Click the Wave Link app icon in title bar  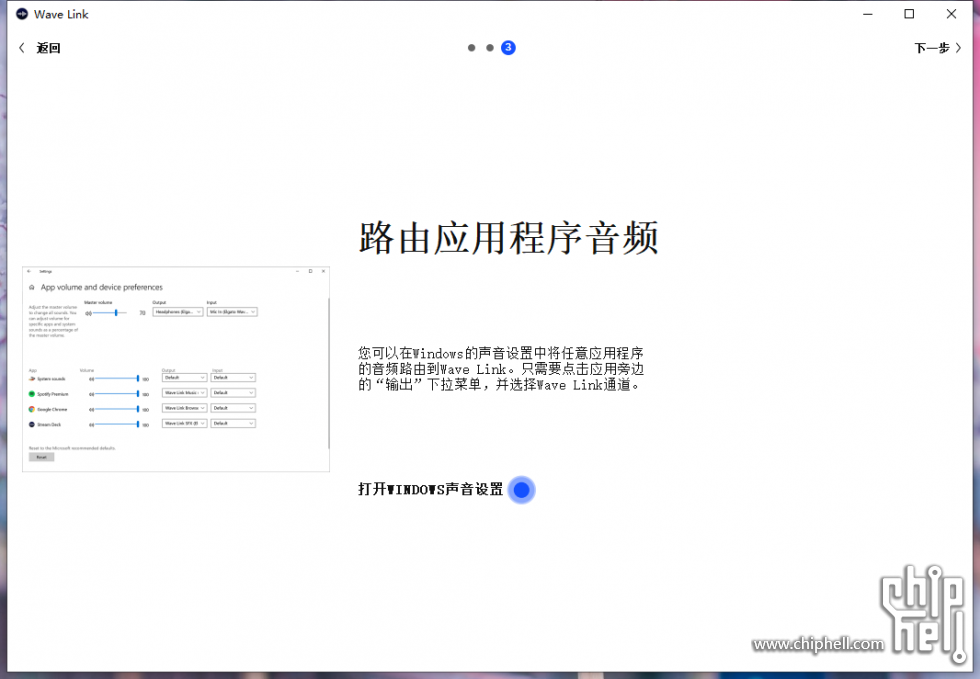click(22, 14)
